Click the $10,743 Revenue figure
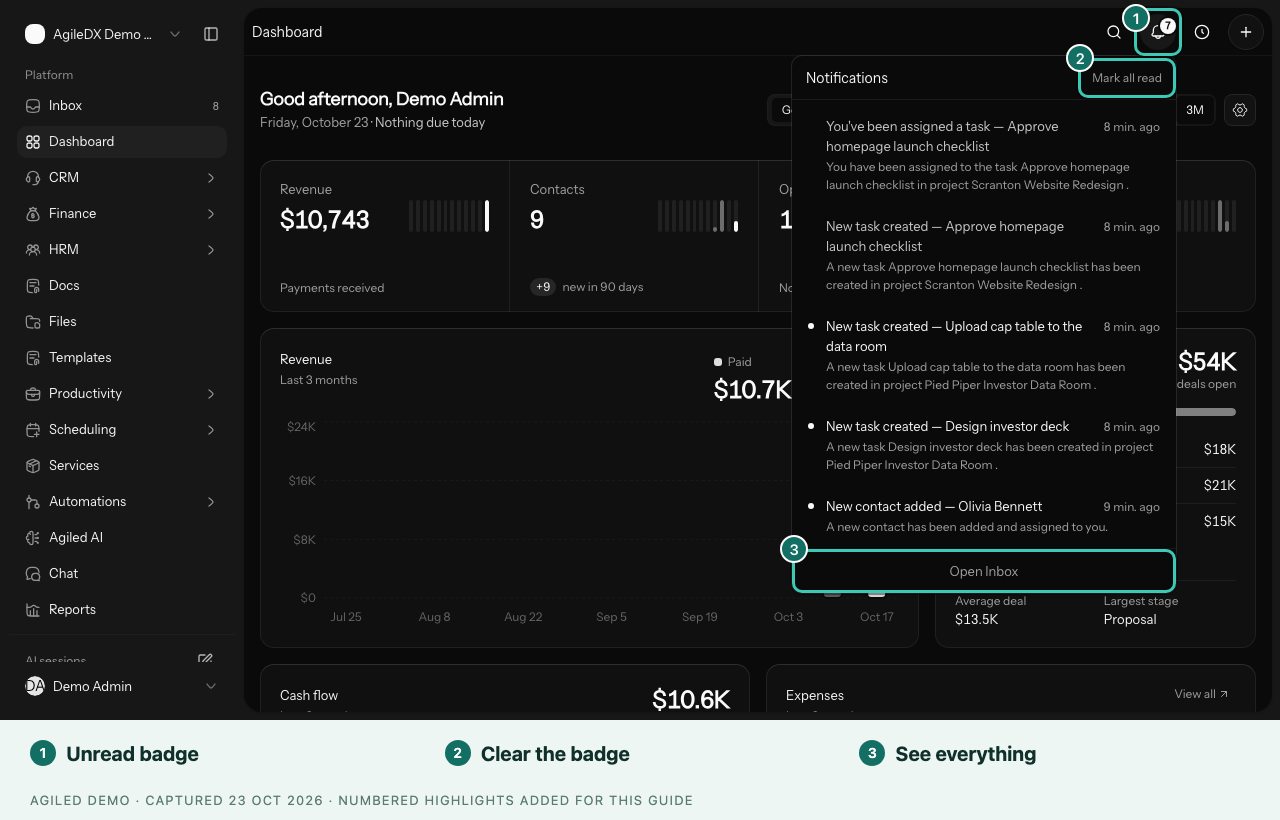This screenshot has height=820, width=1280. (325, 219)
